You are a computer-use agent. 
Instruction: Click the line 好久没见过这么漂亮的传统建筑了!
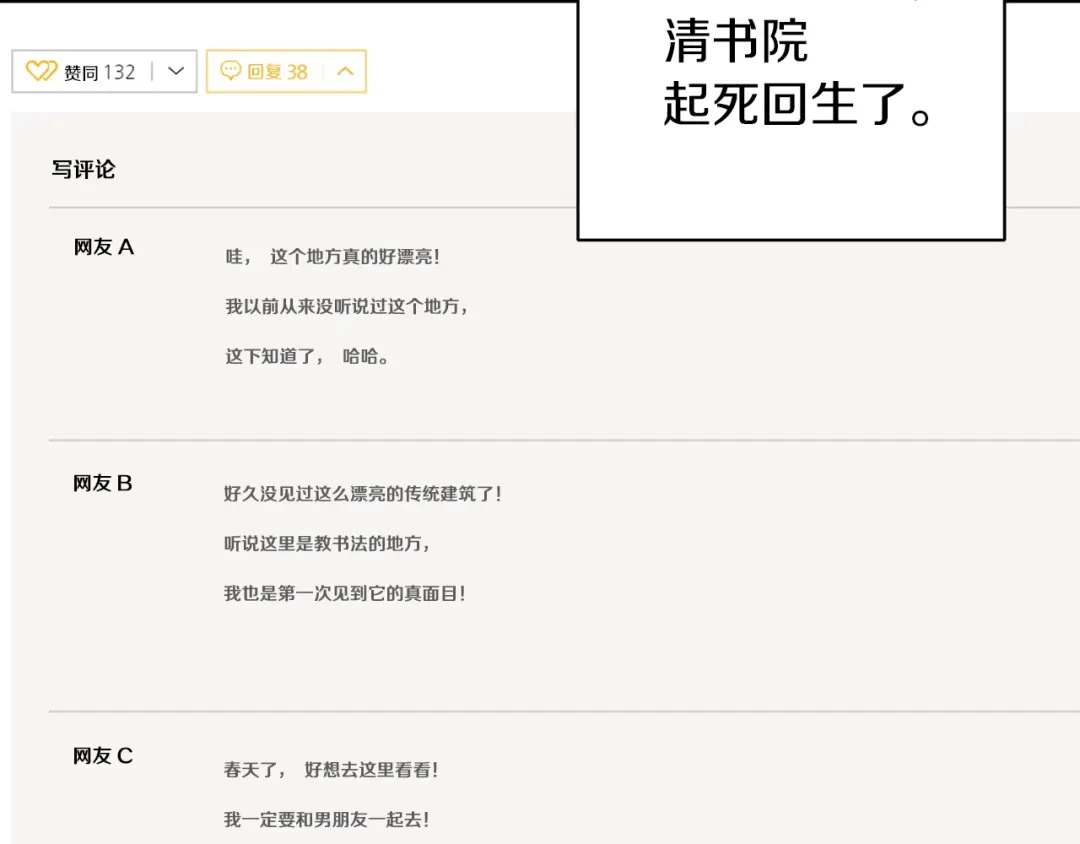coord(363,494)
